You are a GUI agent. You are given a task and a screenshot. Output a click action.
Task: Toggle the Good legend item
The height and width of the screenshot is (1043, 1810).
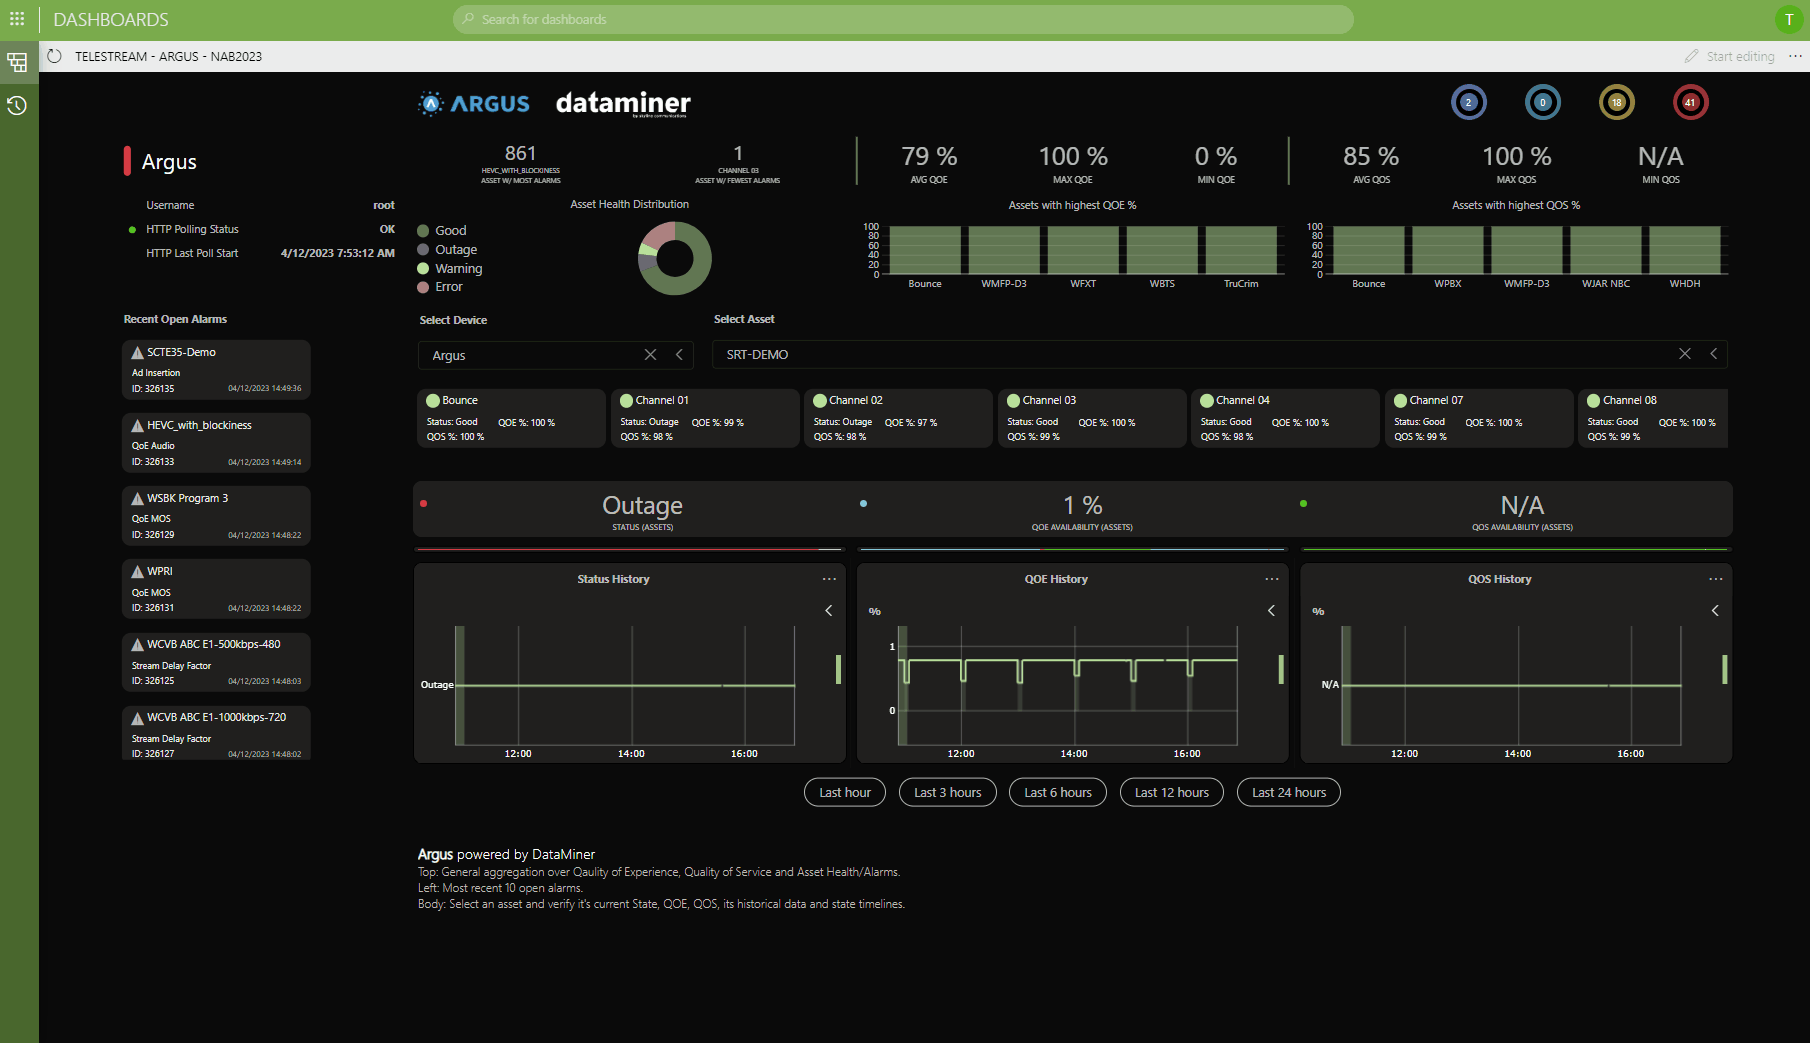click(x=442, y=231)
